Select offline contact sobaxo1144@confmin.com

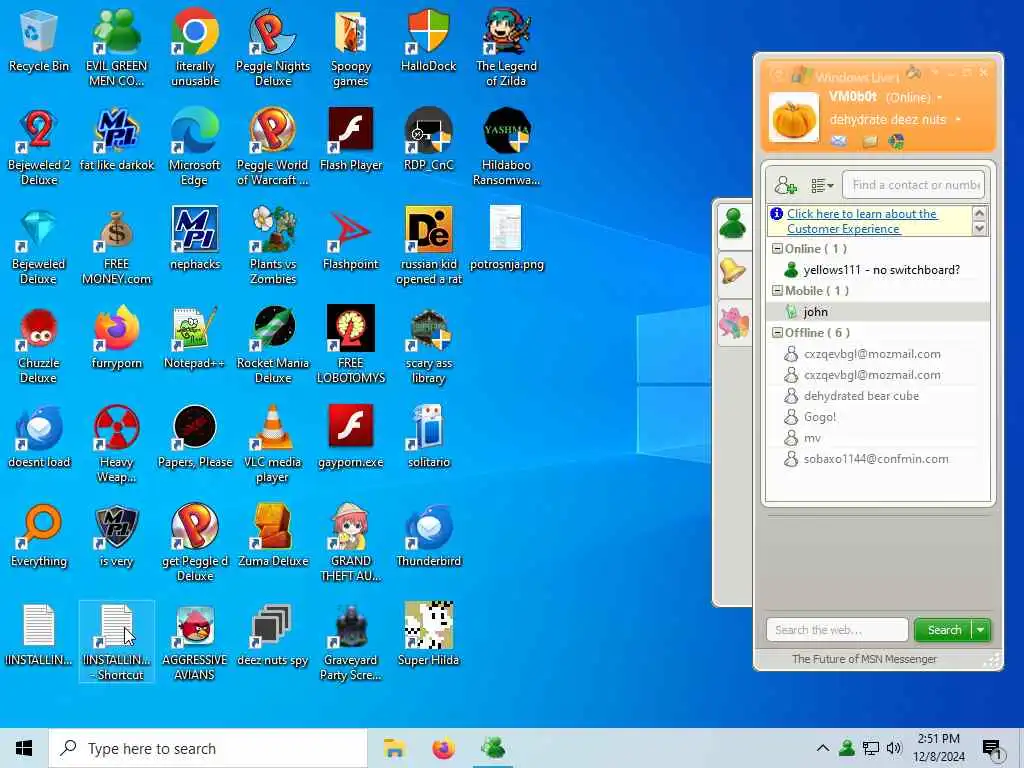tap(877, 458)
